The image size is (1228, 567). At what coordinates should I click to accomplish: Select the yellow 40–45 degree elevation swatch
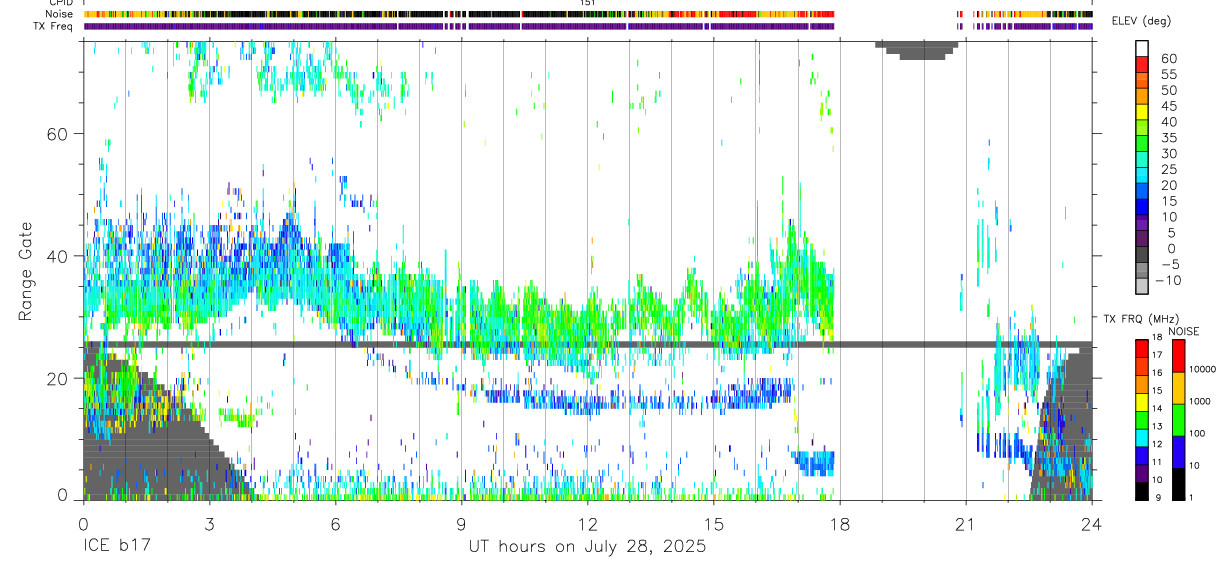[x=1142, y=113]
